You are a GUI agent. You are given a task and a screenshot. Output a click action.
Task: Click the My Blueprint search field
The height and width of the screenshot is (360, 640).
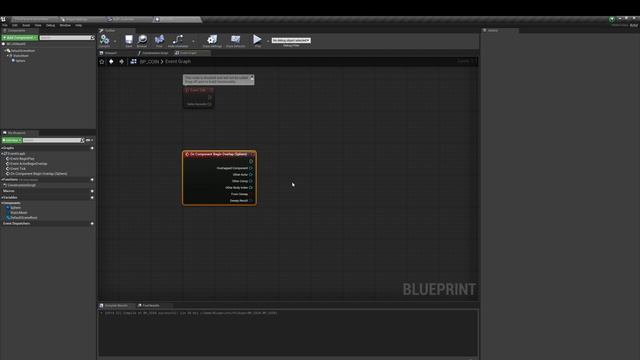[x=53, y=140]
